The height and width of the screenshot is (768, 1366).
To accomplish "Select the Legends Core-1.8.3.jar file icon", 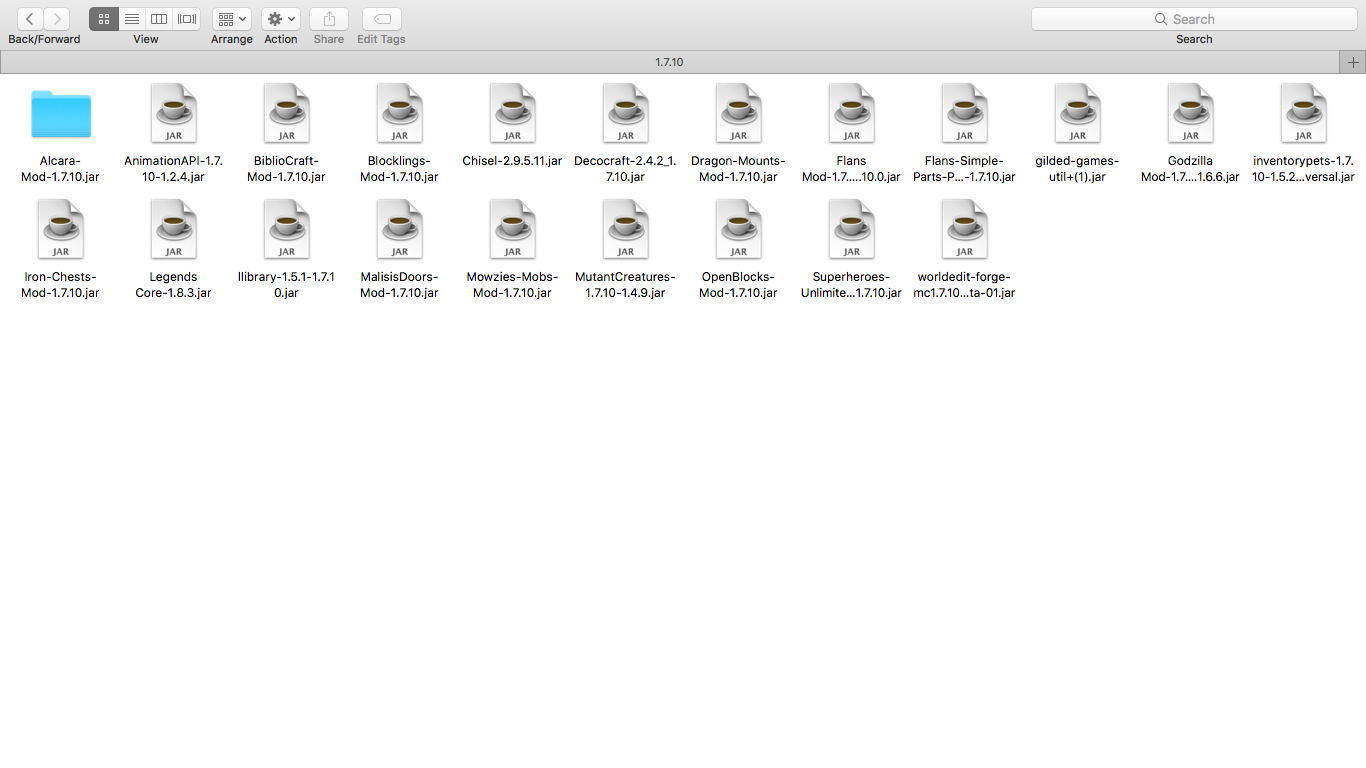I will 174,229.
